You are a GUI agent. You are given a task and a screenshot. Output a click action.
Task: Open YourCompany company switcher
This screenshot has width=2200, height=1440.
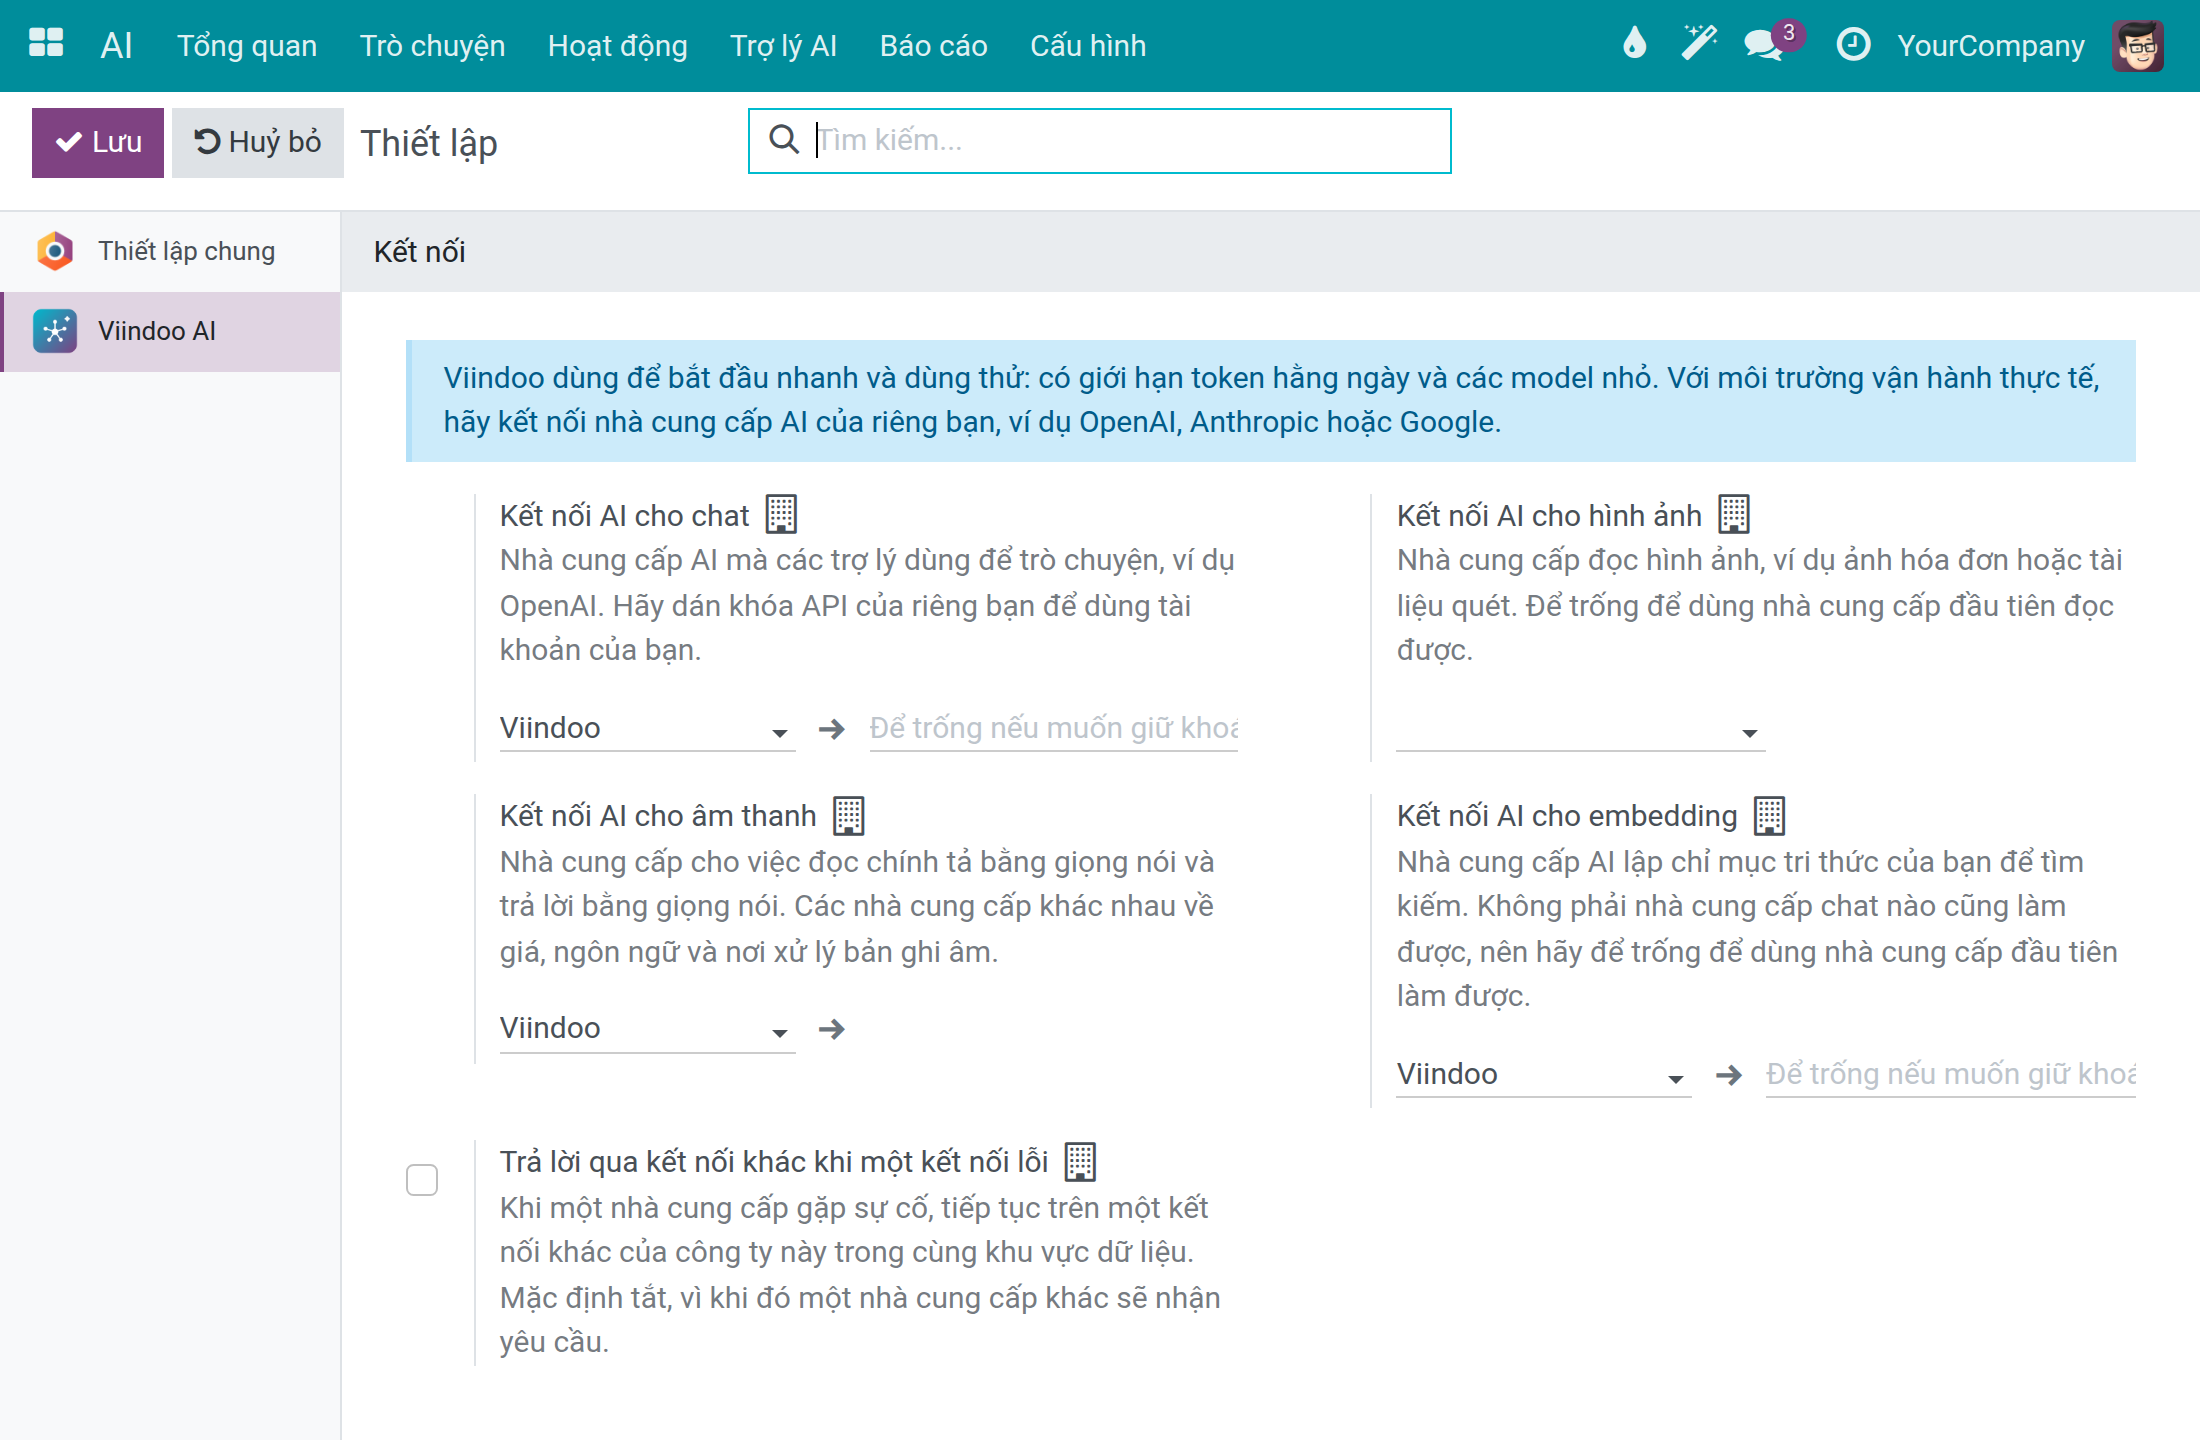coord(1991,46)
